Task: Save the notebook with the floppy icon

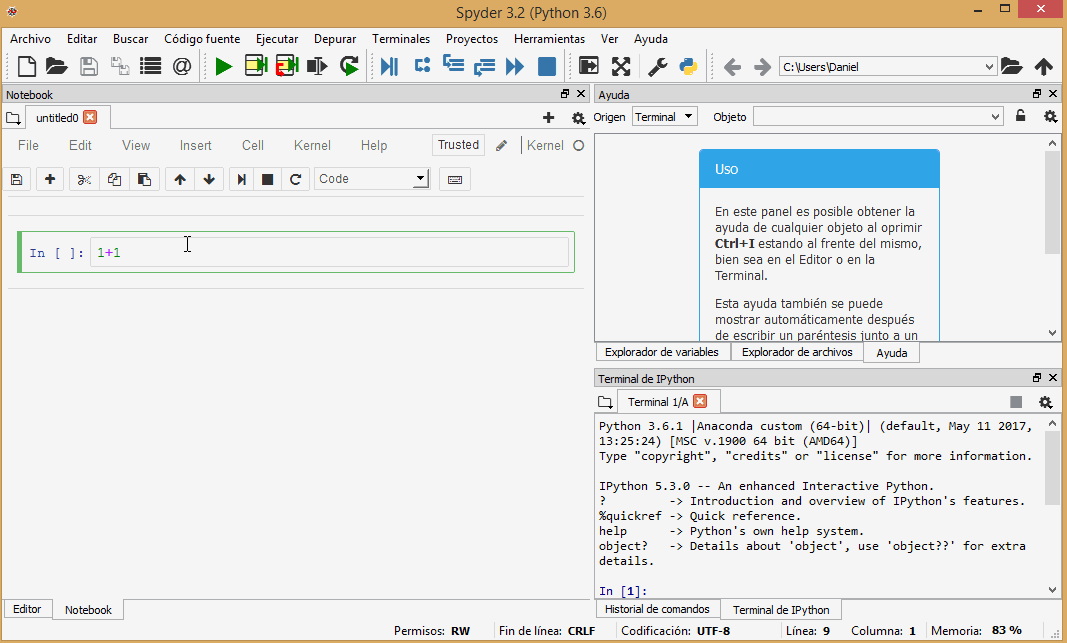Action: click(16, 179)
